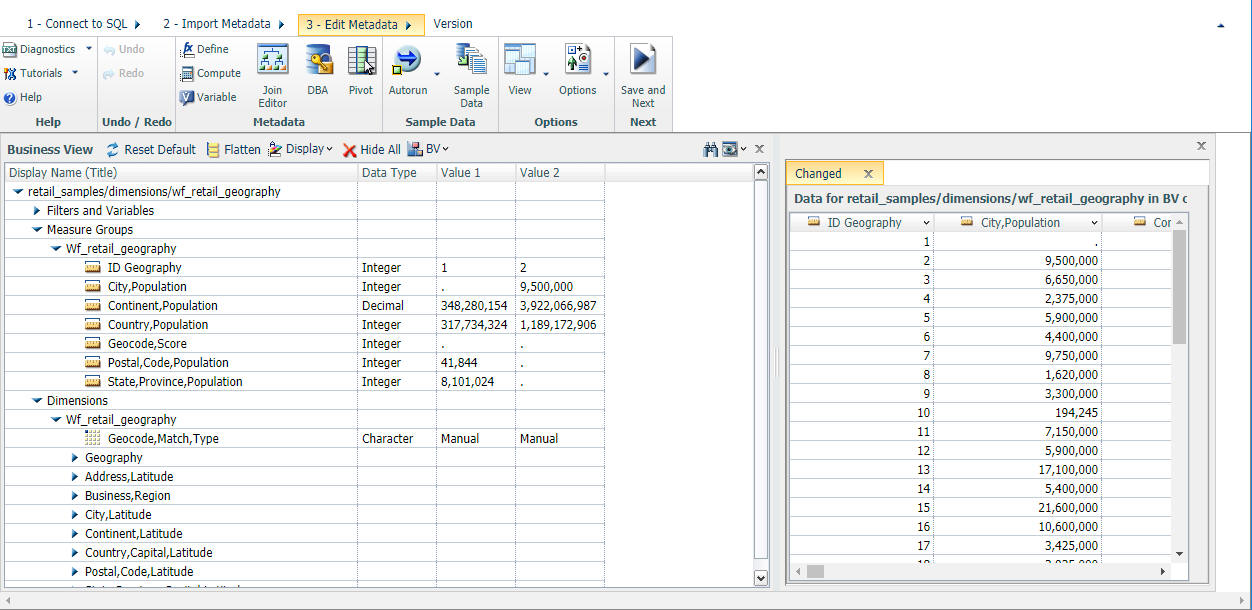Select the Continent,Population measure
The width and height of the screenshot is (1252, 610).
304,306
